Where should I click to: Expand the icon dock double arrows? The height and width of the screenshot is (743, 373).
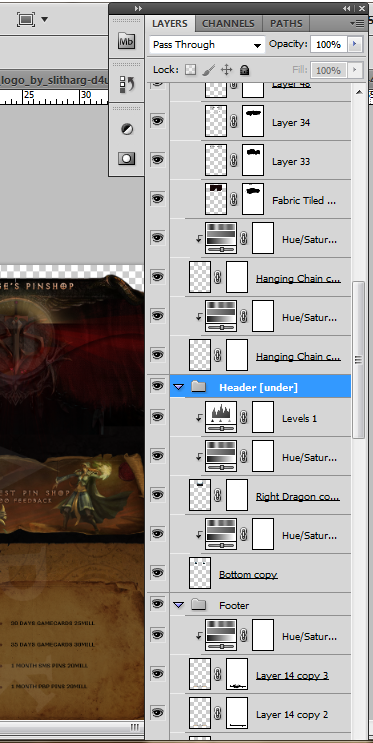click(138, 9)
